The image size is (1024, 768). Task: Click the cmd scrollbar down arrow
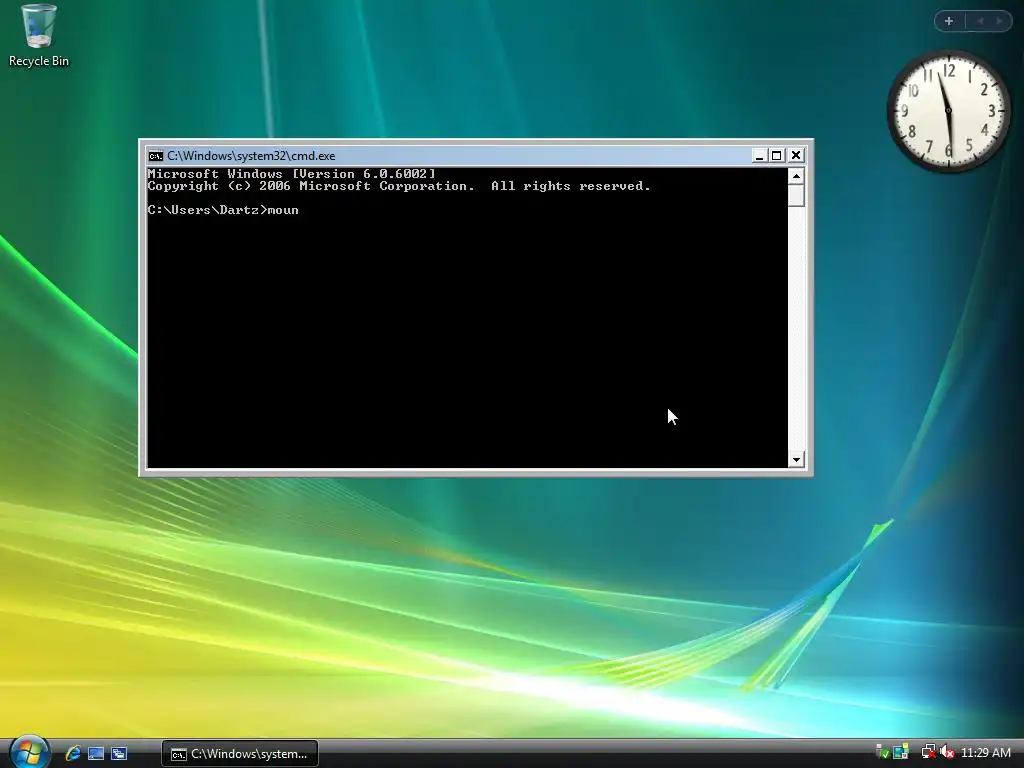tap(796, 460)
